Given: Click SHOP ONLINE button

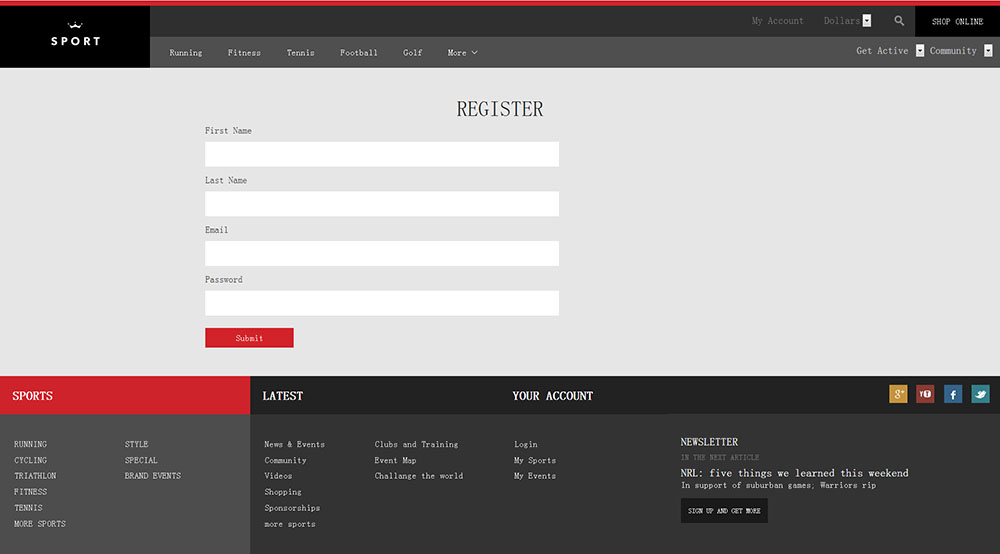Looking at the screenshot, I should 957,22.
